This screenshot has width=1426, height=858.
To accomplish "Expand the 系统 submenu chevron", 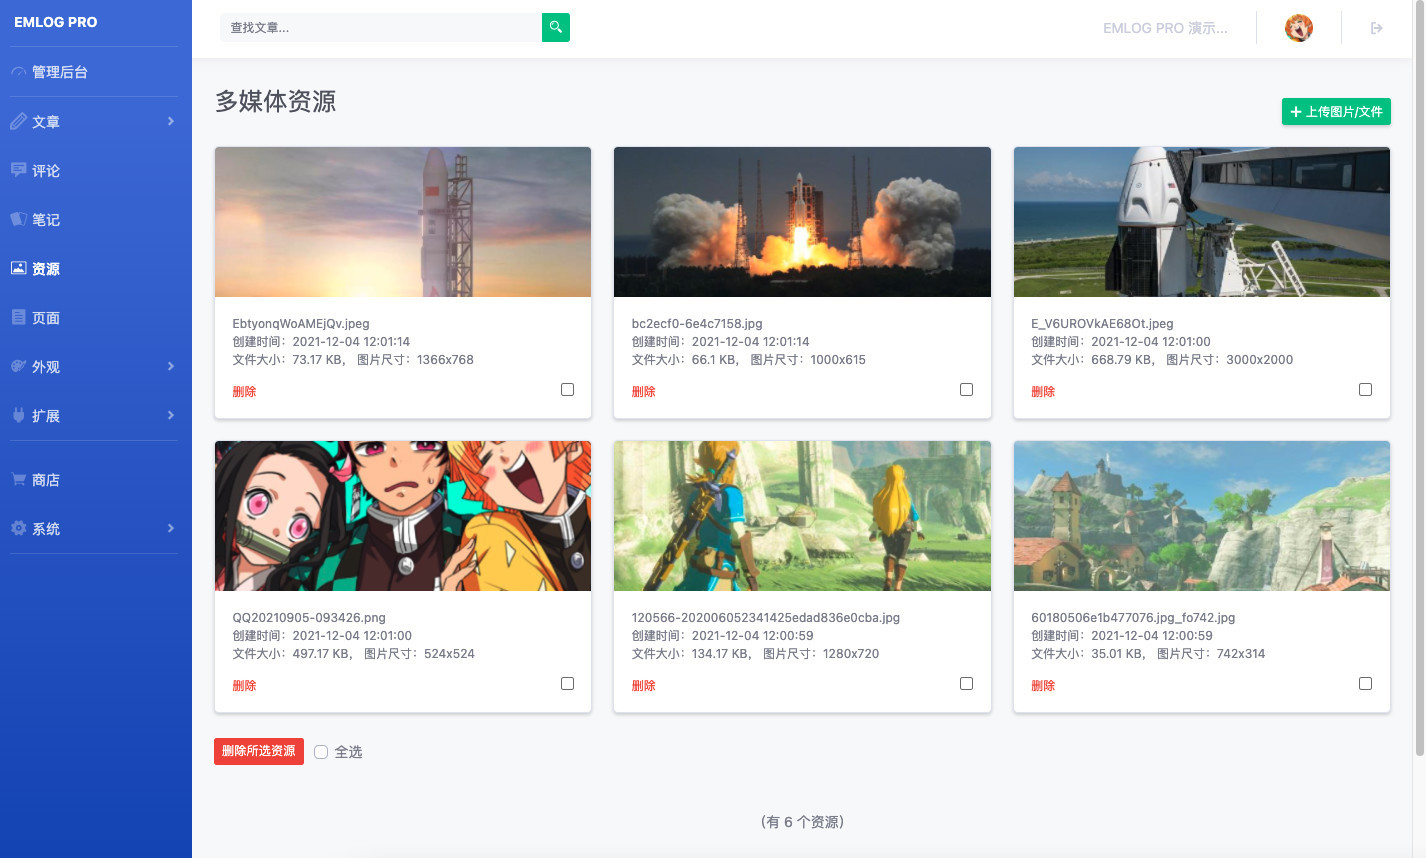I will pyautogui.click(x=171, y=528).
